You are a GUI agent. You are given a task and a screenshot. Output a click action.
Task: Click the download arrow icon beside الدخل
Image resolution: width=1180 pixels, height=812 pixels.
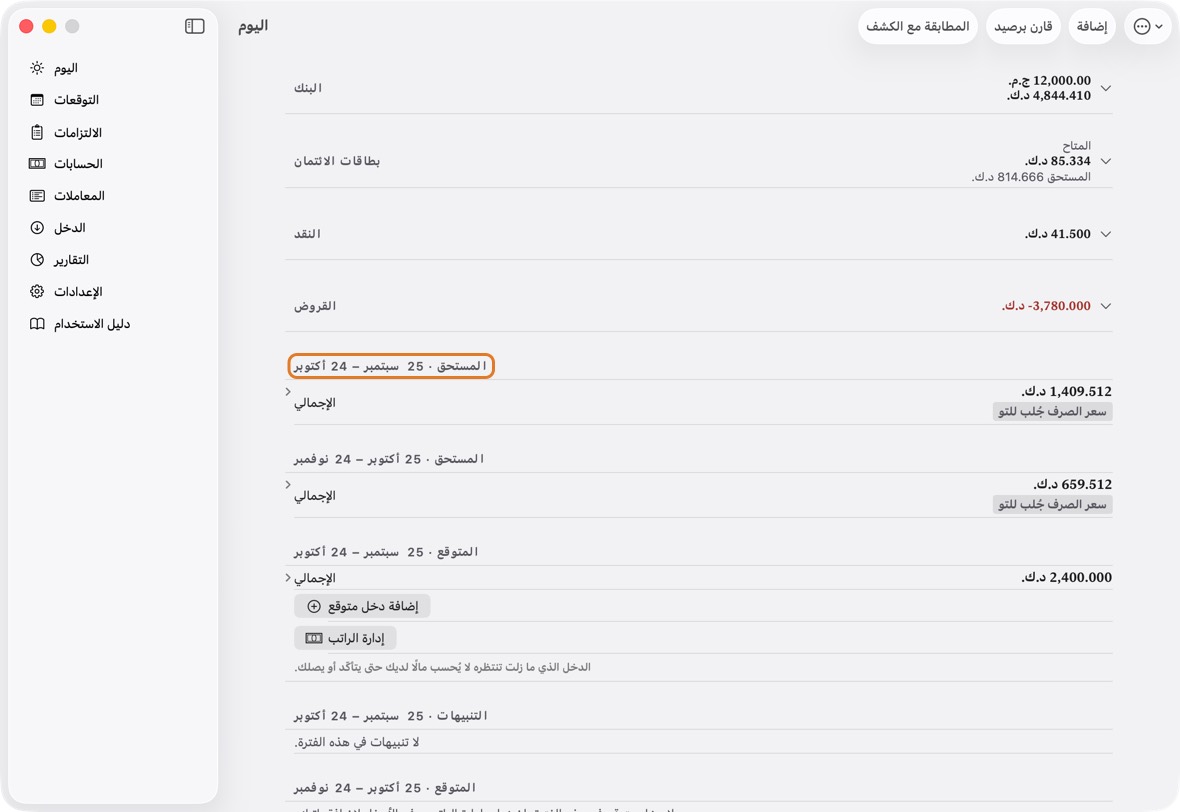point(37,227)
